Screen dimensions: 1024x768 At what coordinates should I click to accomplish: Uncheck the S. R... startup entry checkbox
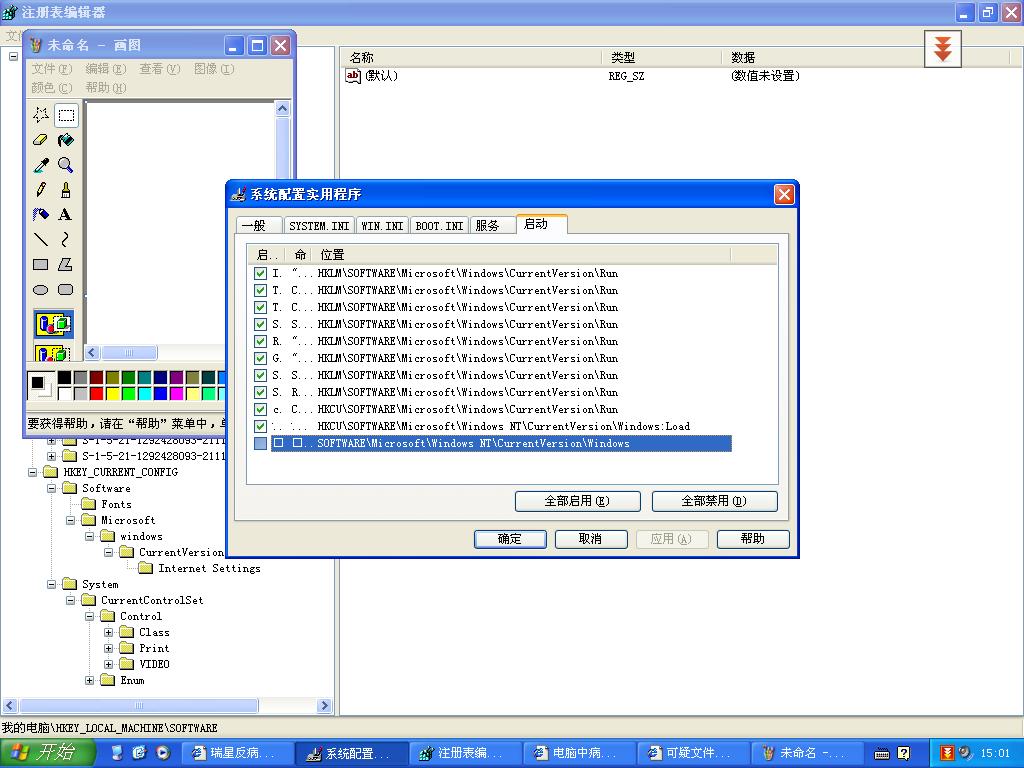[261, 392]
